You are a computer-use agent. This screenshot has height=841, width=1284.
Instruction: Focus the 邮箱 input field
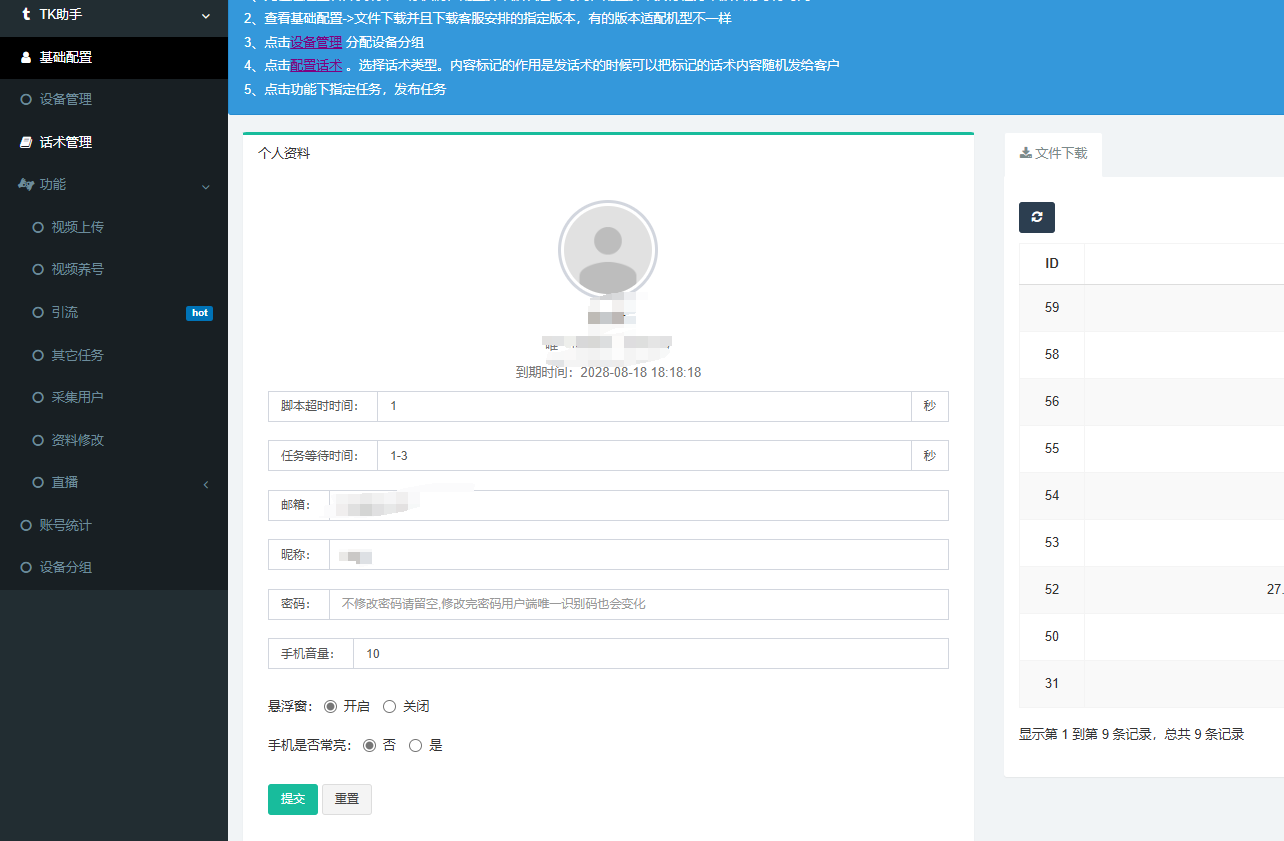[x=638, y=505]
